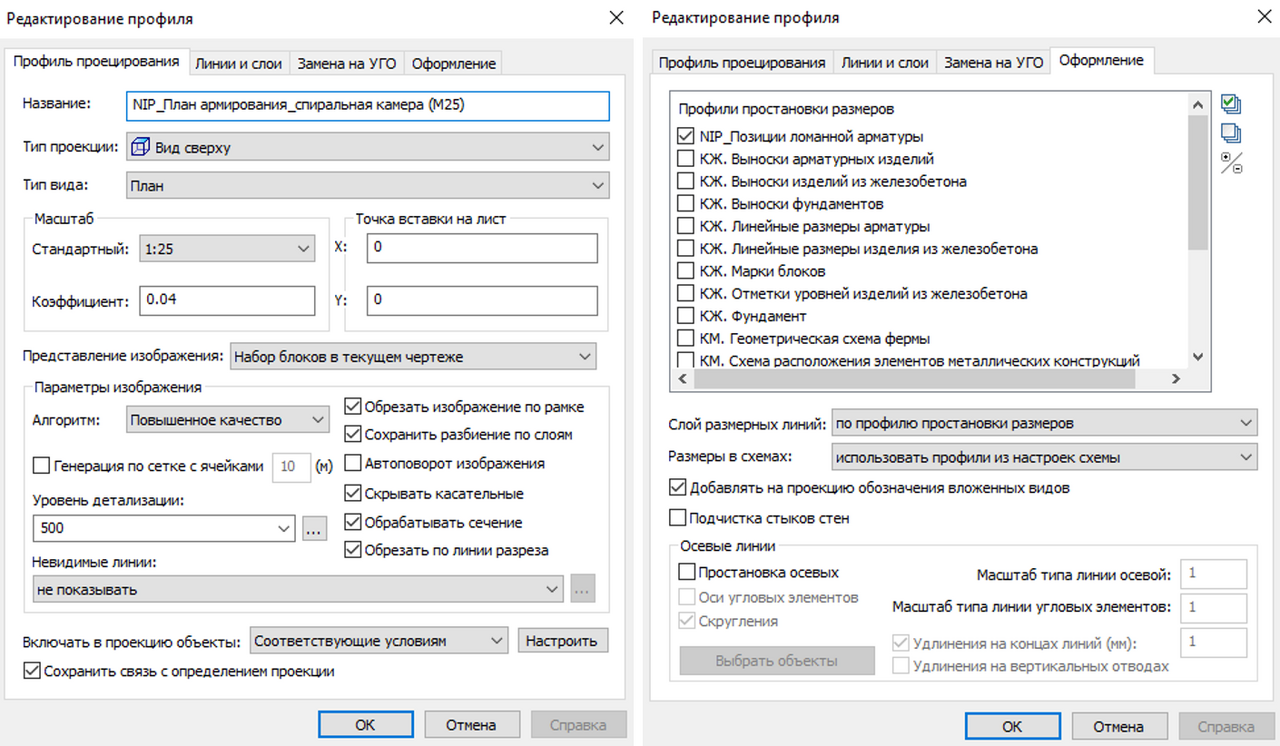Open Линии и слои tab in right dialog
Viewport: 1280px width, 746px height.
[x=885, y=62]
